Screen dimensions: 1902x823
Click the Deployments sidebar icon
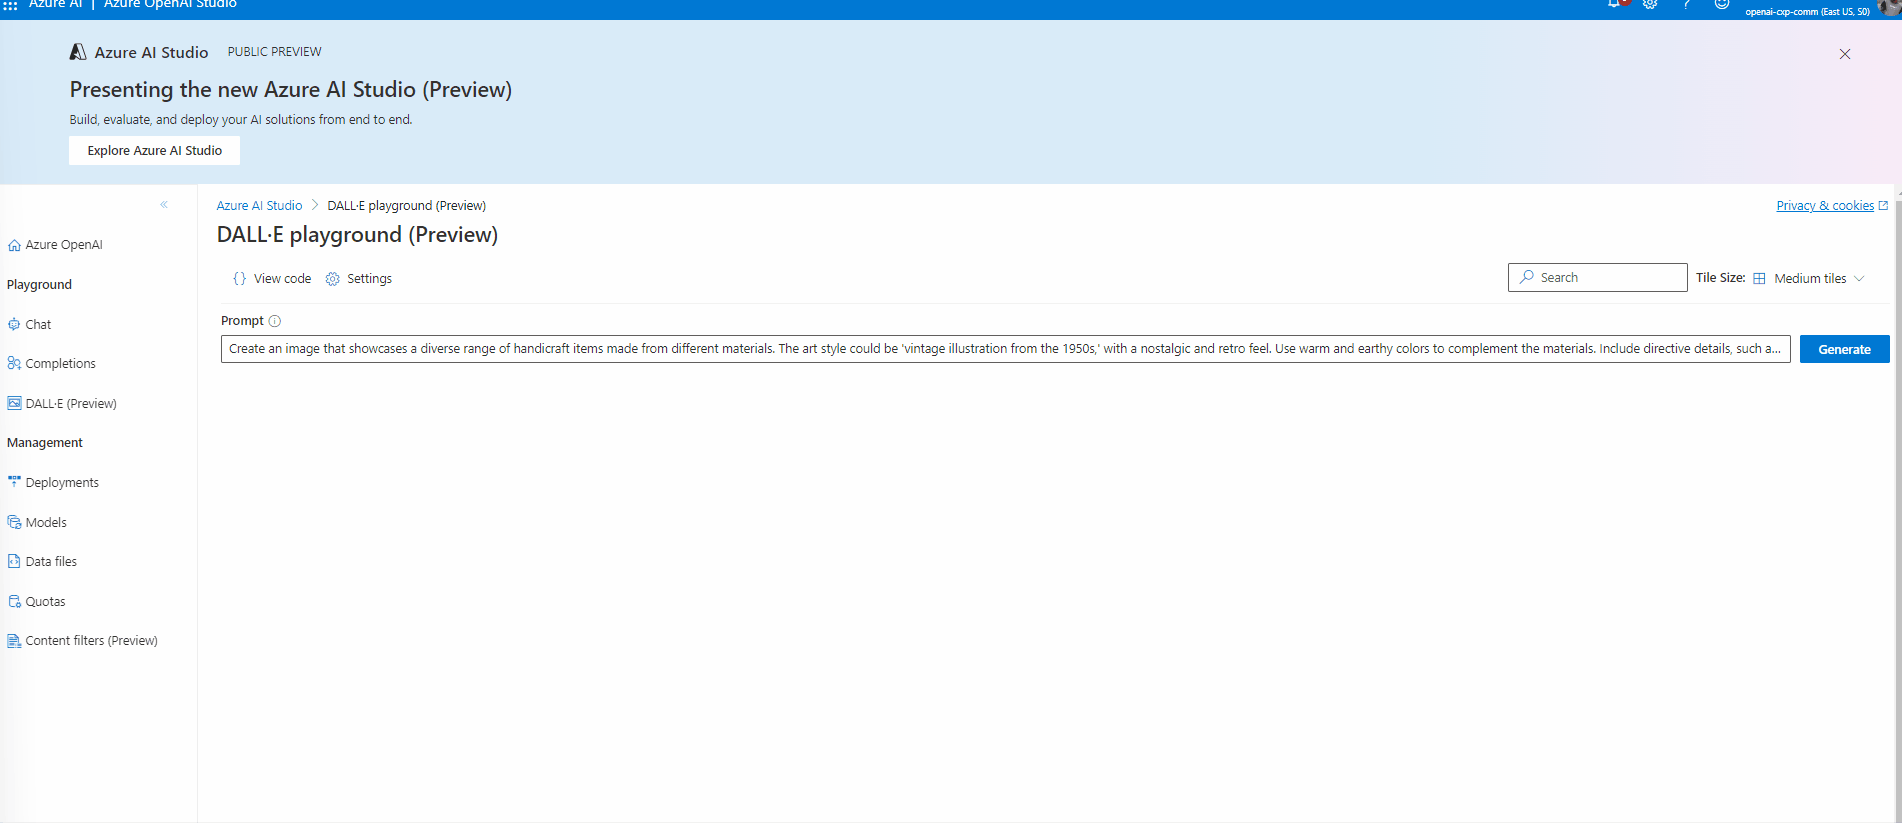pyautogui.click(x=14, y=482)
